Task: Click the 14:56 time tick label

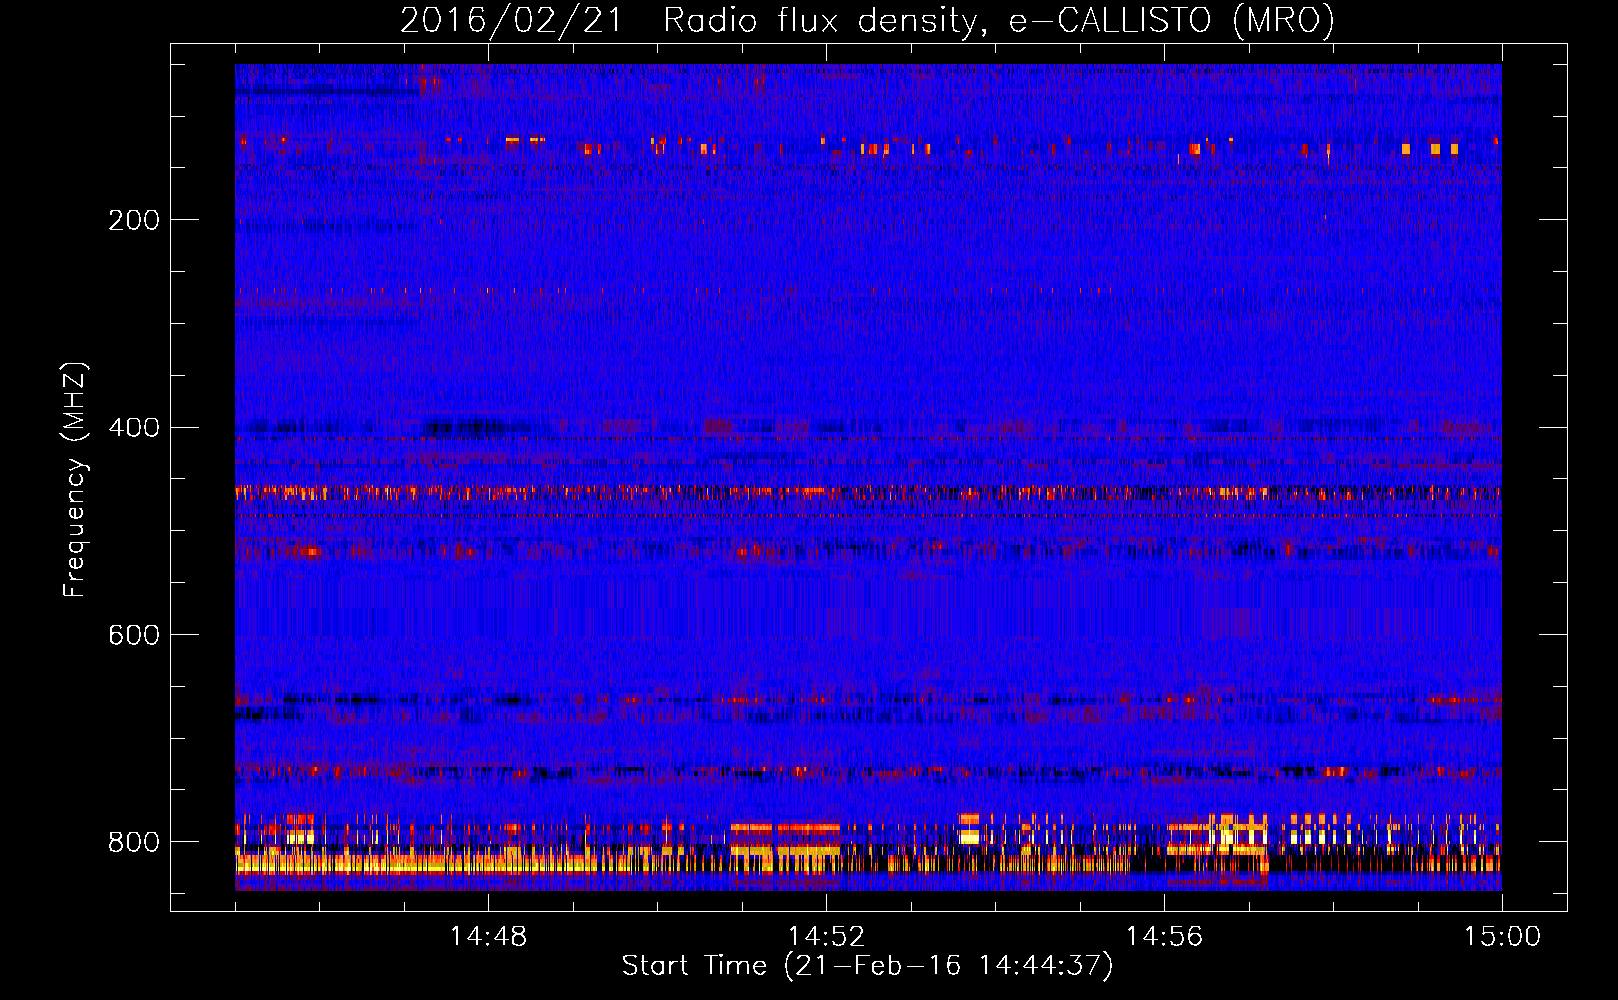Action: pos(1164,937)
